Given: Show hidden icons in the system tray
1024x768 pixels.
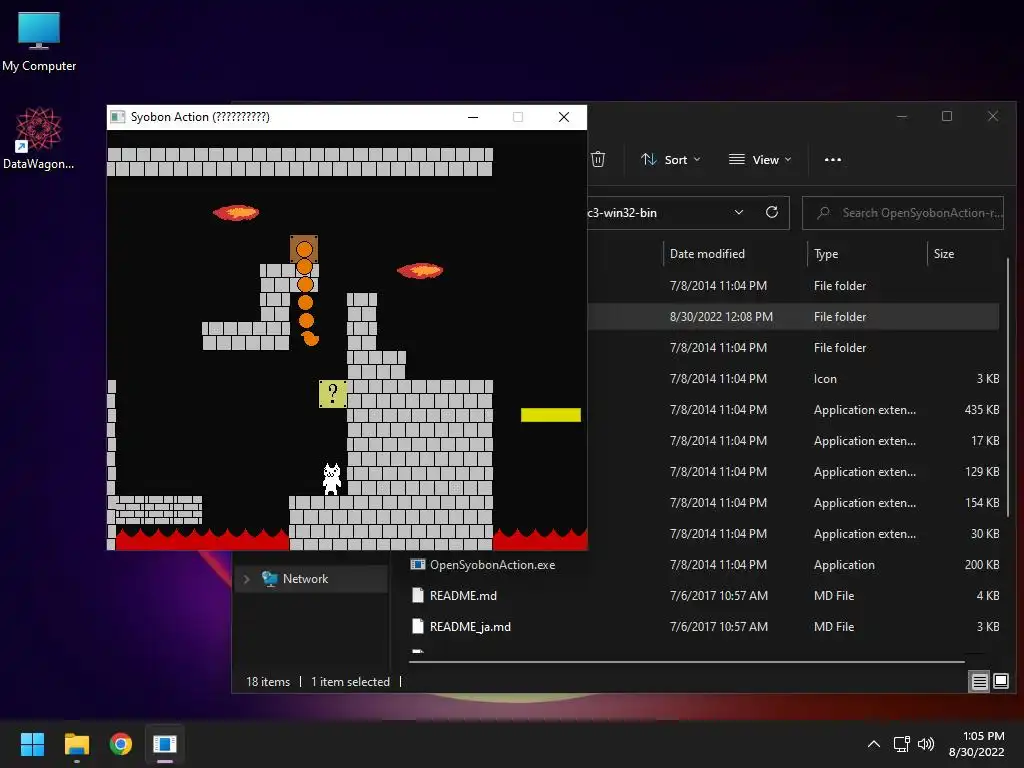Looking at the screenshot, I should 874,744.
